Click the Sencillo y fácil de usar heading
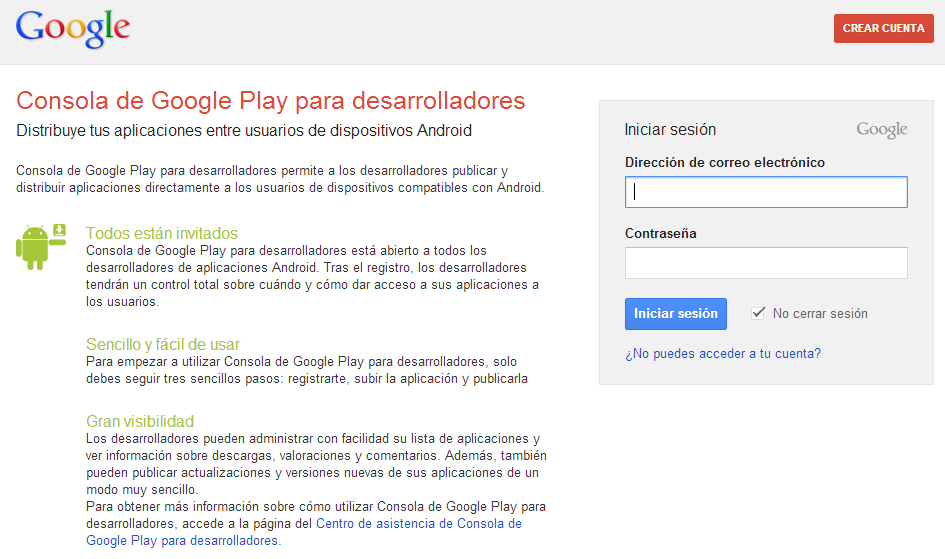945x559 pixels. point(163,345)
